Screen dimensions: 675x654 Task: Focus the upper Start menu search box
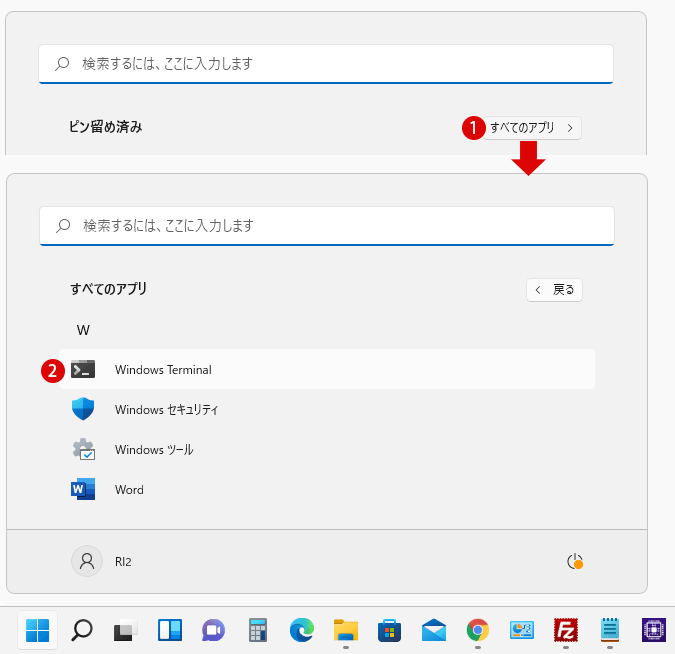point(326,64)
